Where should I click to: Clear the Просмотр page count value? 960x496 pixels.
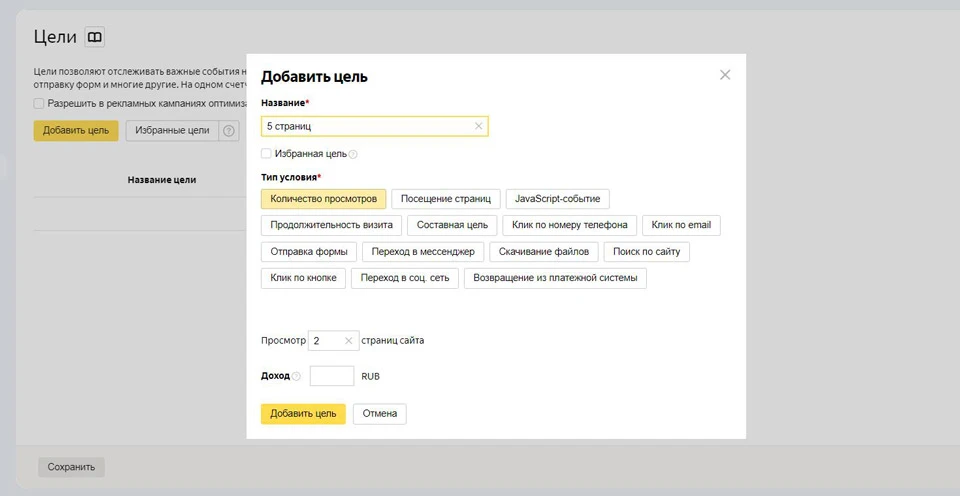pyautogui.click(x=348, y=340)
